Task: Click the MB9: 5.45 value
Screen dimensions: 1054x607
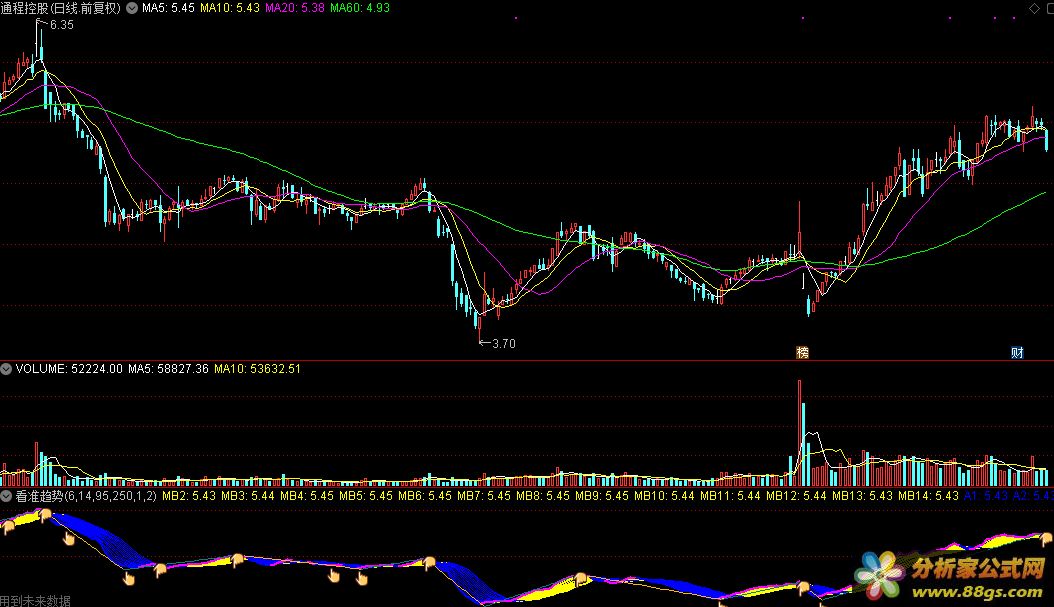Action: tap(602, 496)
